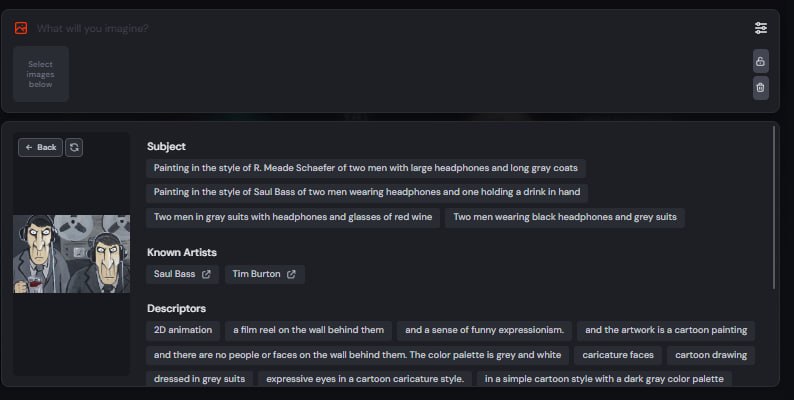Choose the 'cartoon drawing' descriptor tag
The image size is (794, 400).
click(710, 355)
